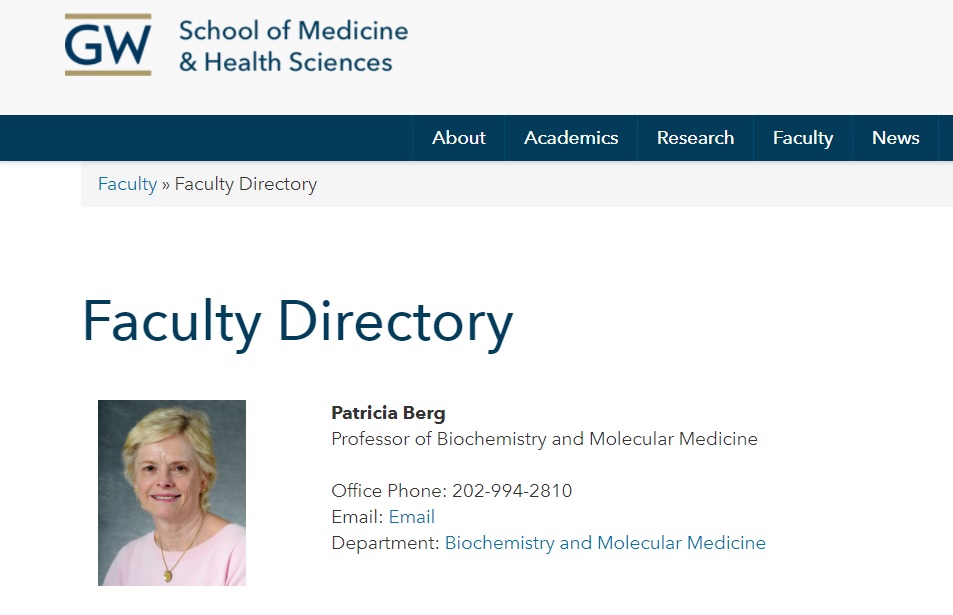Open the About menu item
953x615 pixels.
(x=458, y=138)
